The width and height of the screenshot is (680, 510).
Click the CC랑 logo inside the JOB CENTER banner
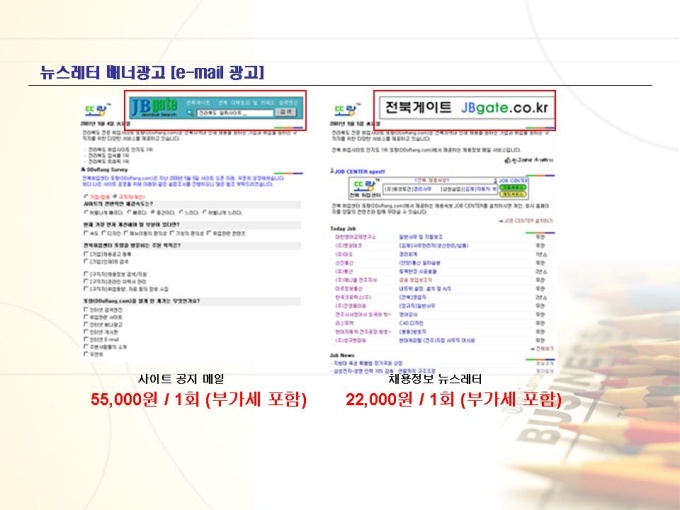(364, 186)
